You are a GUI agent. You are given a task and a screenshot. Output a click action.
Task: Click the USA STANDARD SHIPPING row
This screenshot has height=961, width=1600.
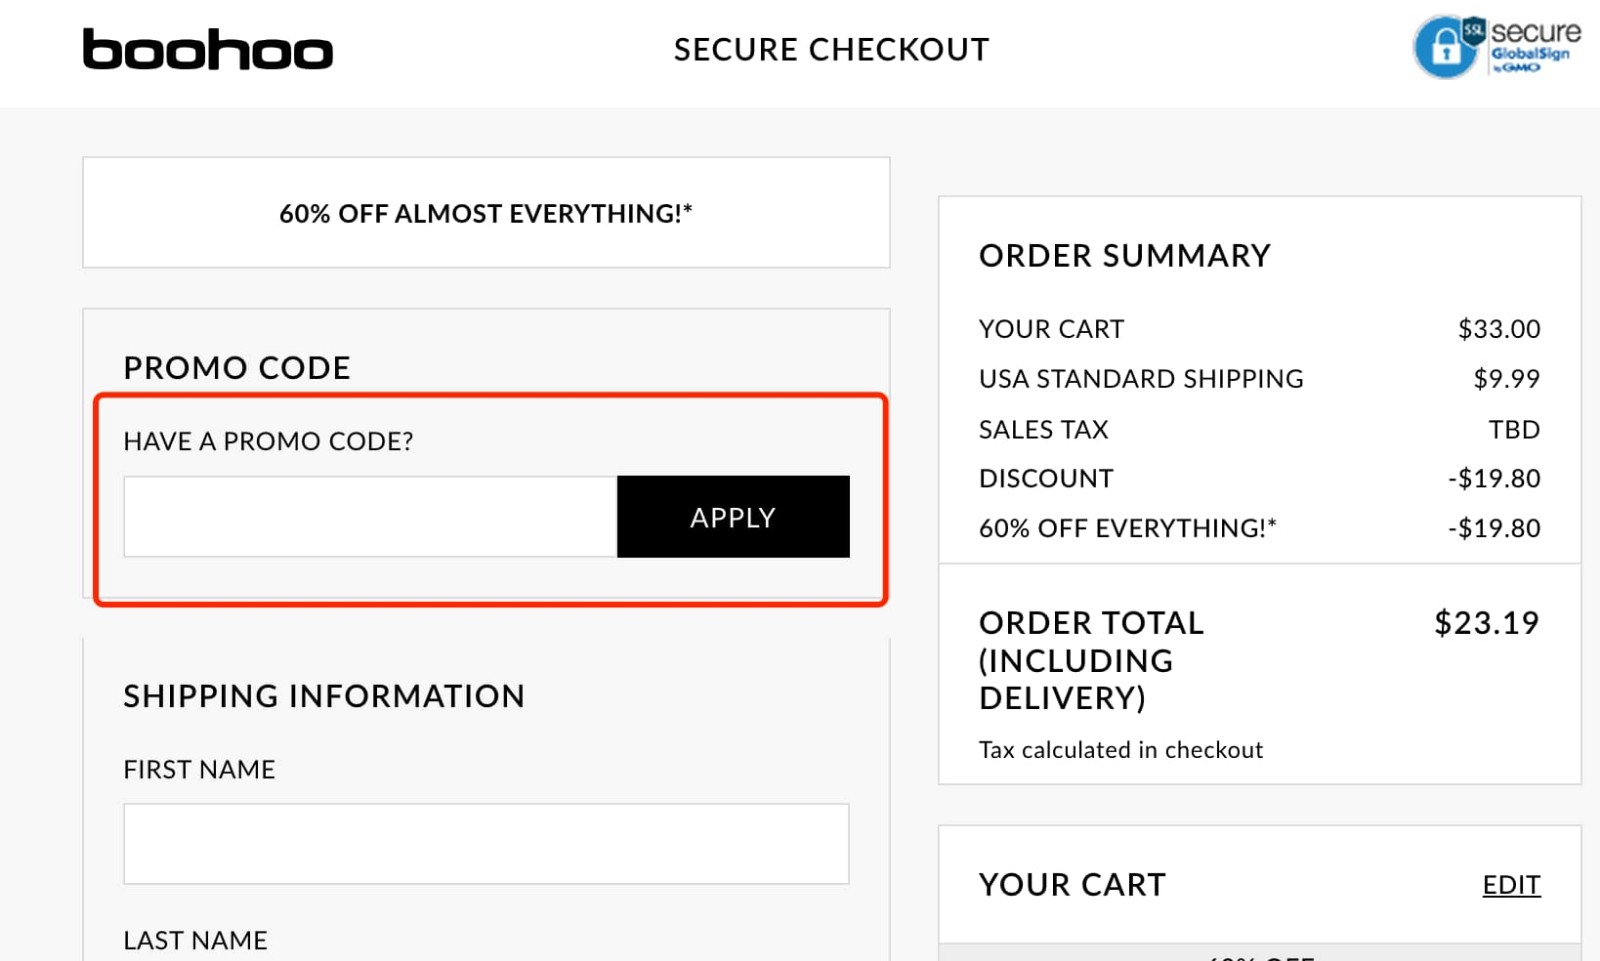[x=1250, y=379]
